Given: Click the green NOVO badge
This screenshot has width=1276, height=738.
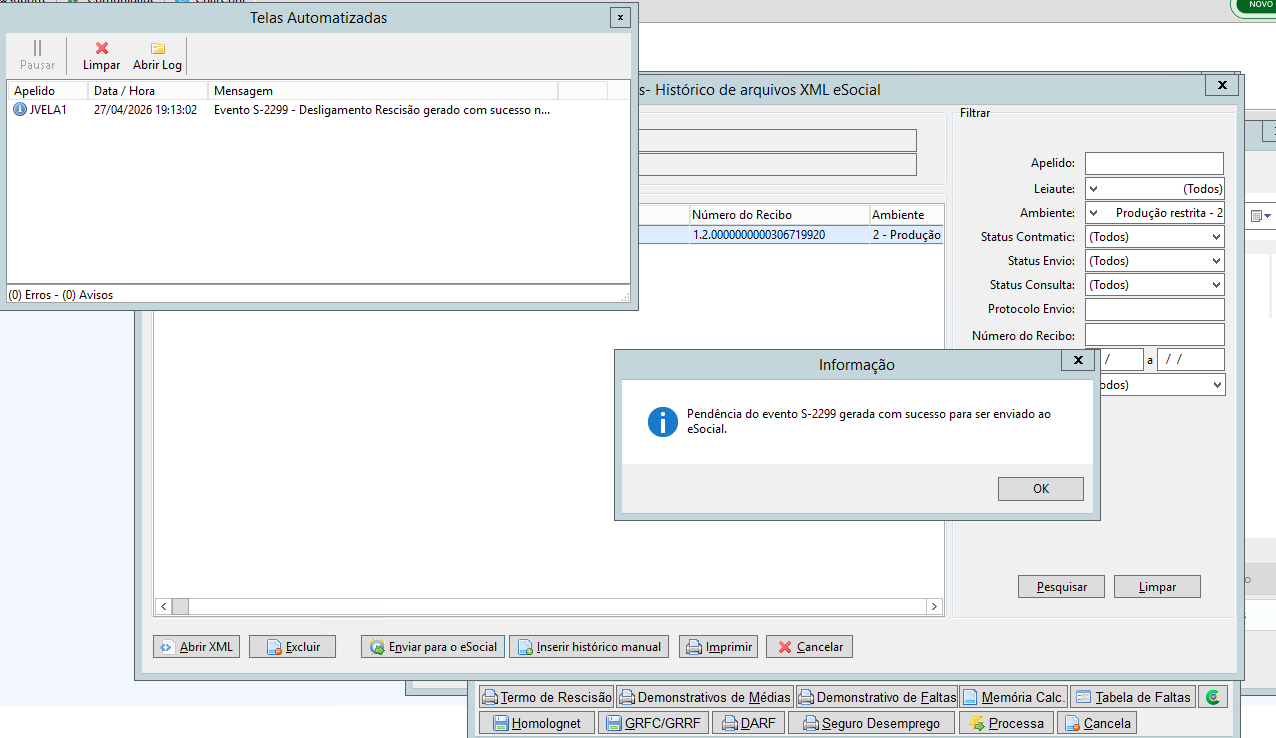Looking at the screenshot, I should pyautogui.click(x=1254, y=6).
